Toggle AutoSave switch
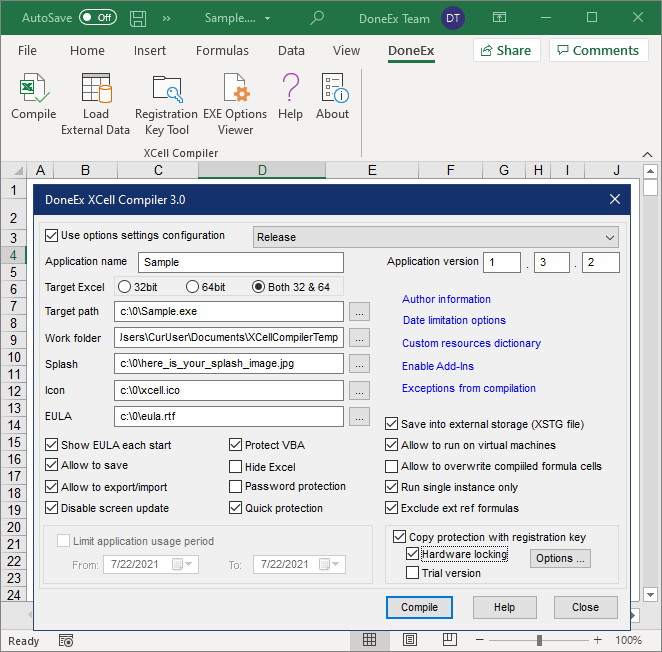662x652 pixels. tap(98, 17)
